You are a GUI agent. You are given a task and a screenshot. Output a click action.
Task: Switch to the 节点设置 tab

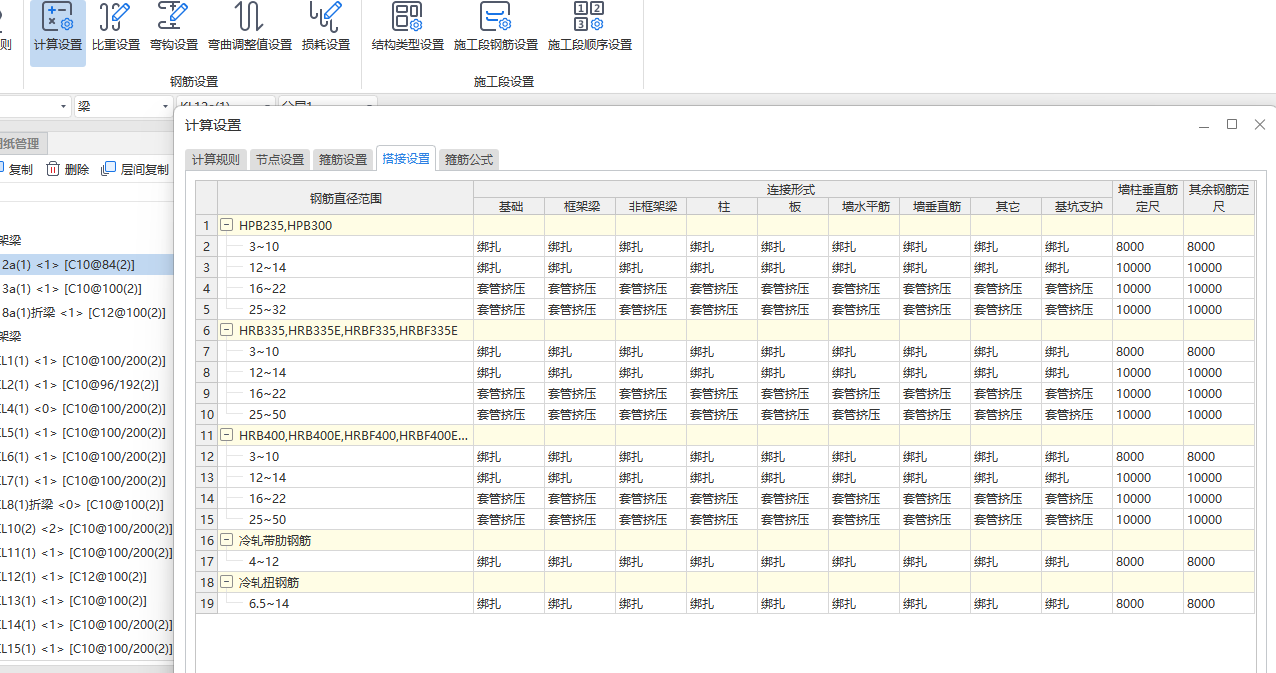pyautogui.click(x=279, y=160)
